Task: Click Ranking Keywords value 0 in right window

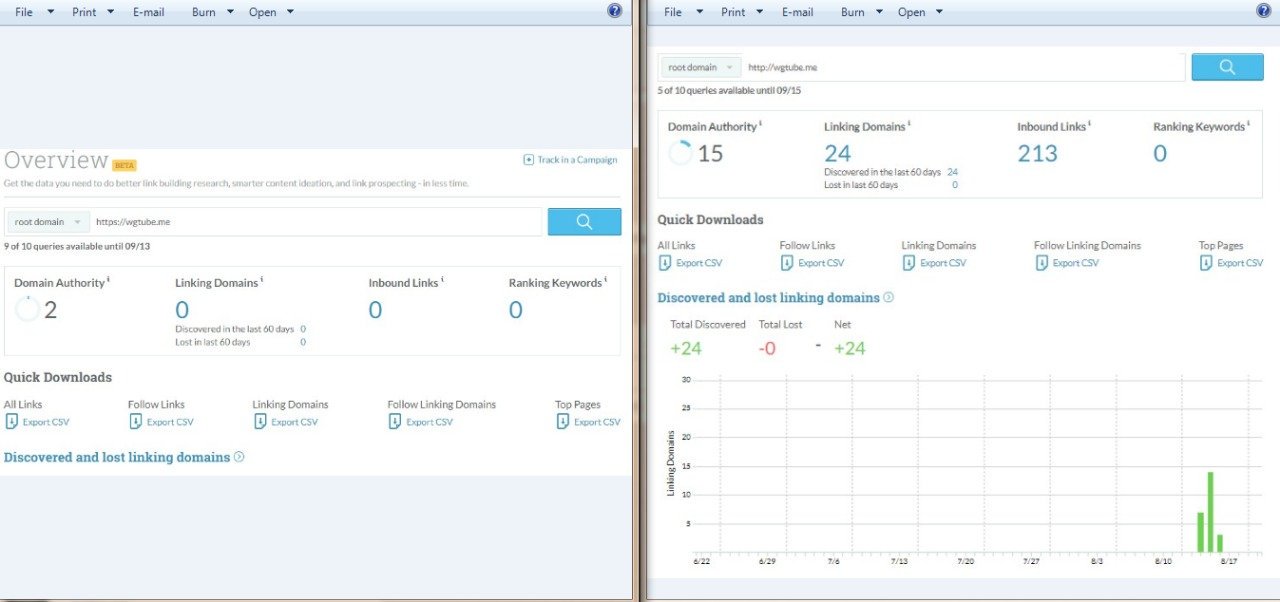Action: coord(1160,153)
